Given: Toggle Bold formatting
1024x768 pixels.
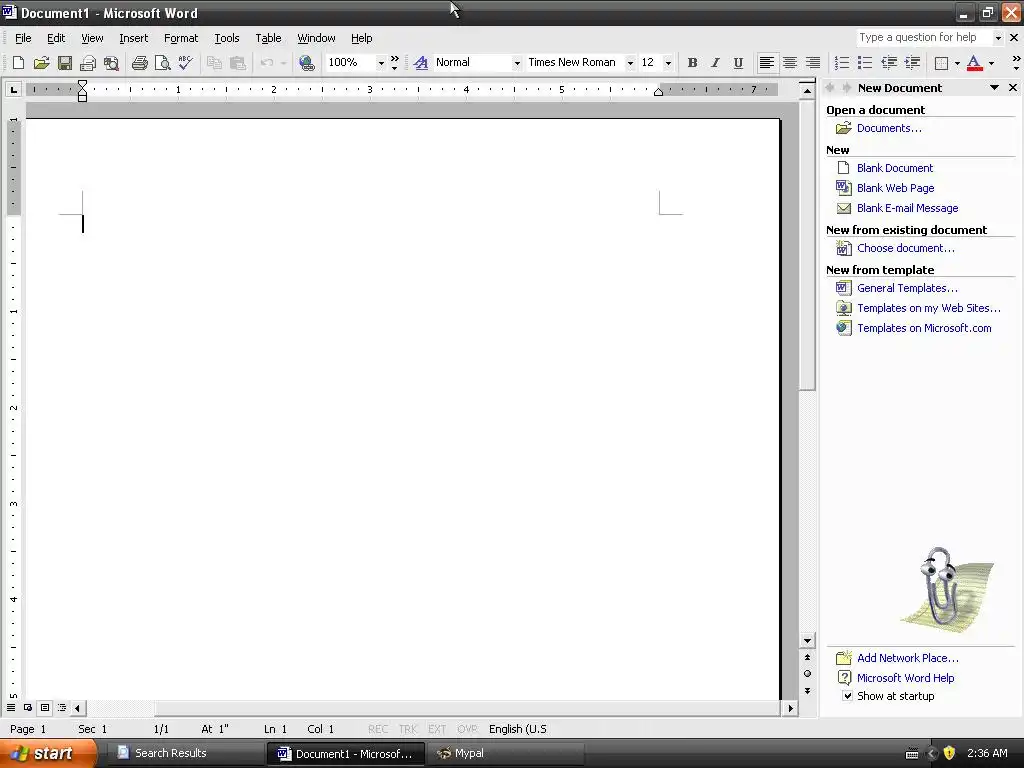Looking at the screenshot, I should coord(692,63).
